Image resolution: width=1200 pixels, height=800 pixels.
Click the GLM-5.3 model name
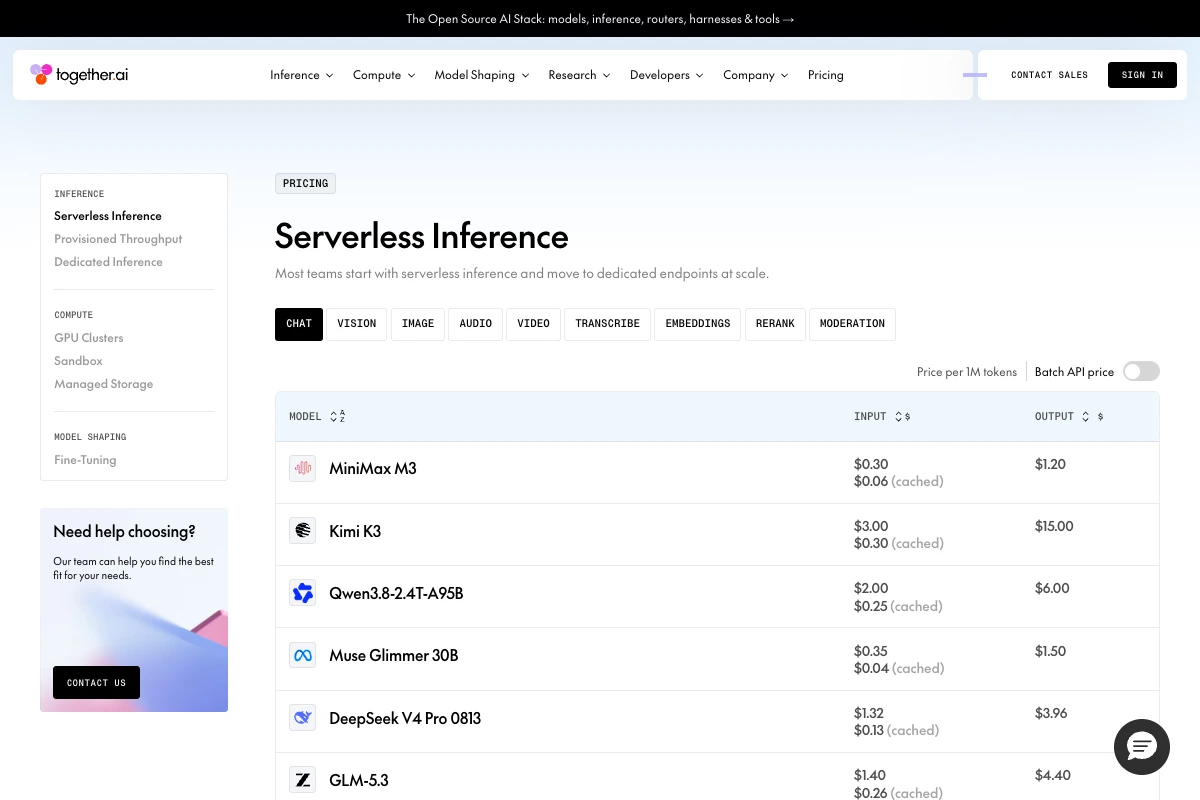point(359,780)
